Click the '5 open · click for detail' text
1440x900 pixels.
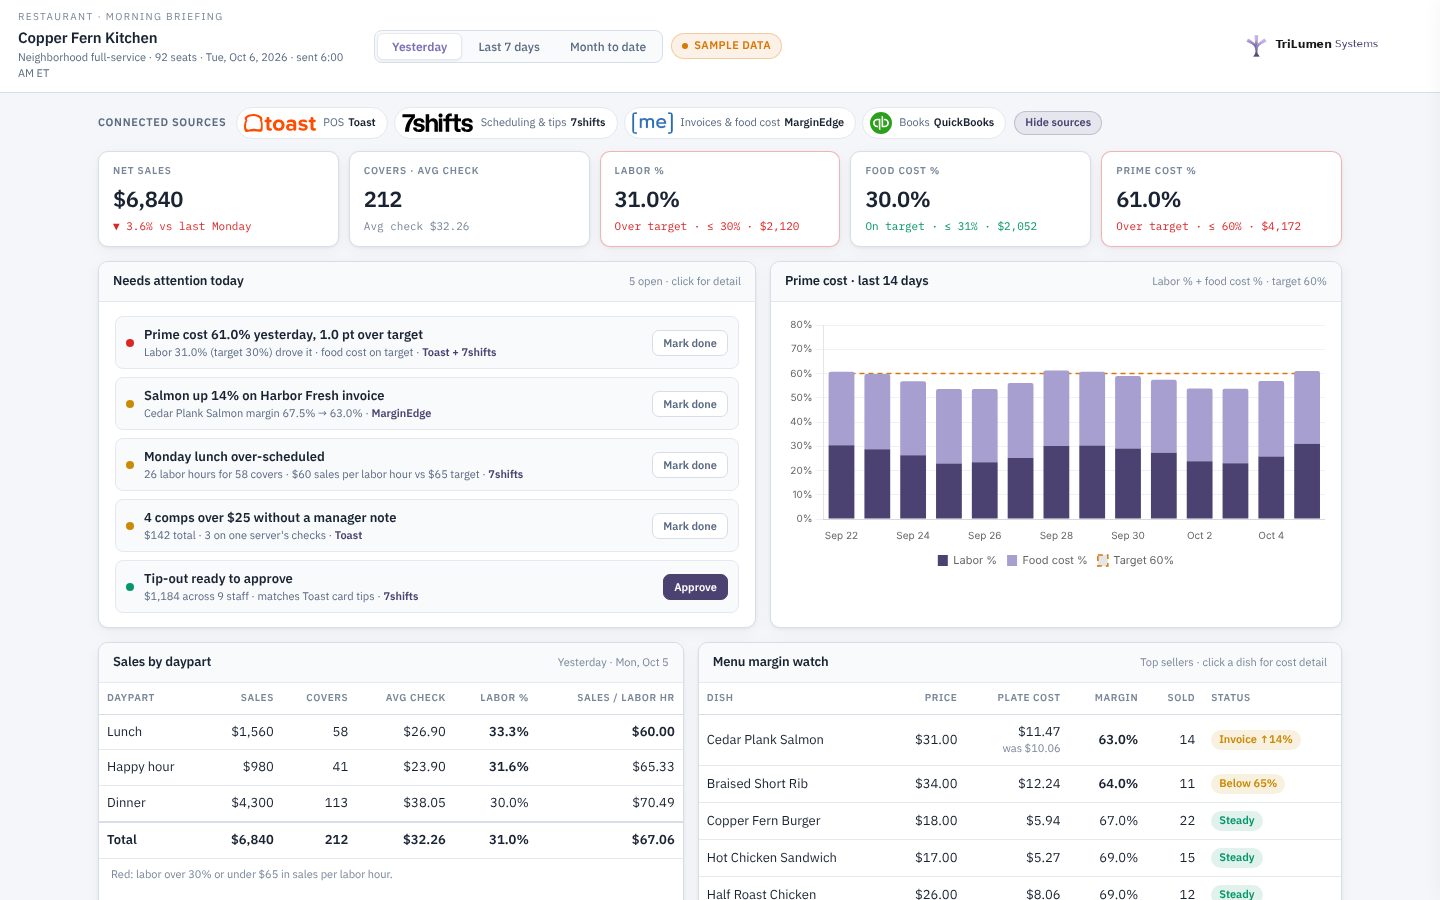pos(685,282)
